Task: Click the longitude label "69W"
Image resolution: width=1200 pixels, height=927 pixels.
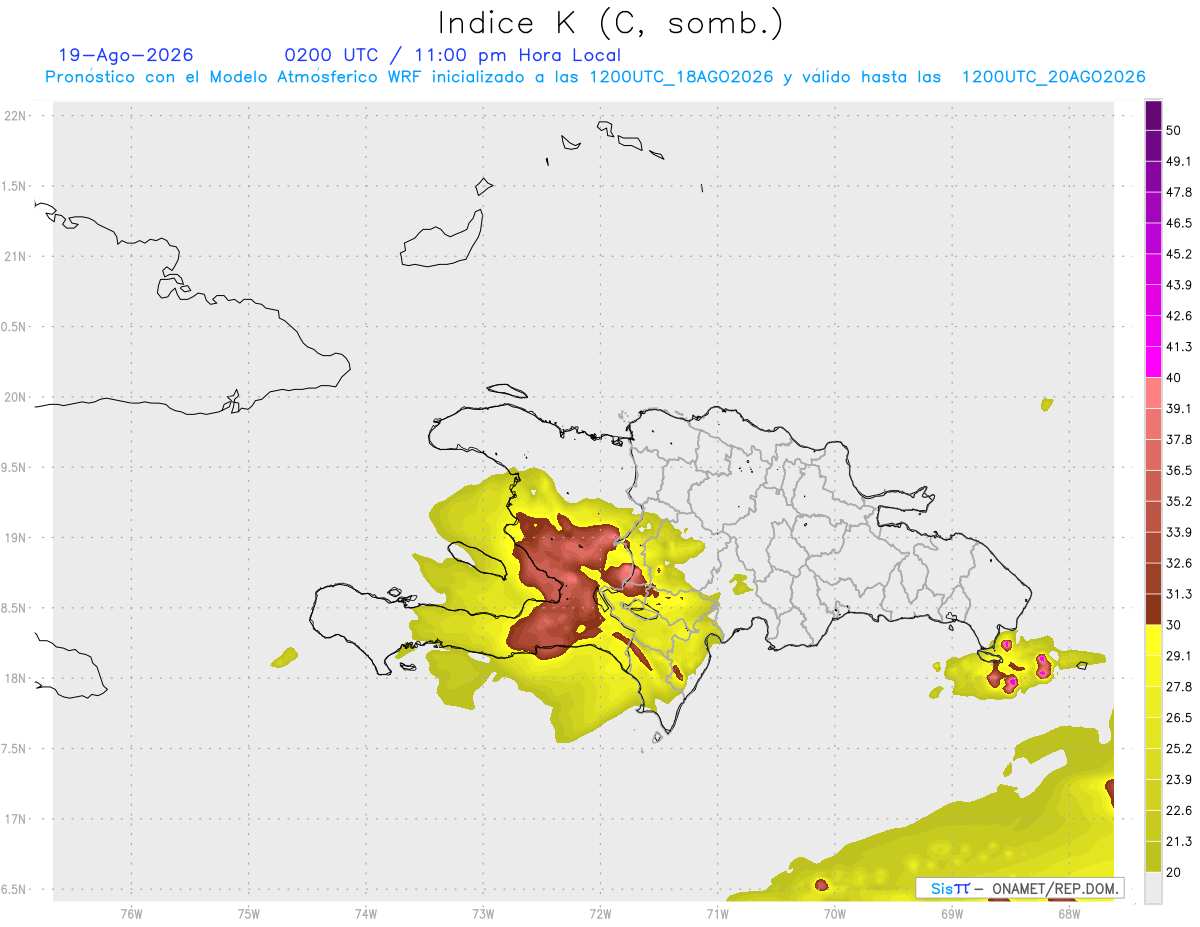Action: tap(952, 912)
